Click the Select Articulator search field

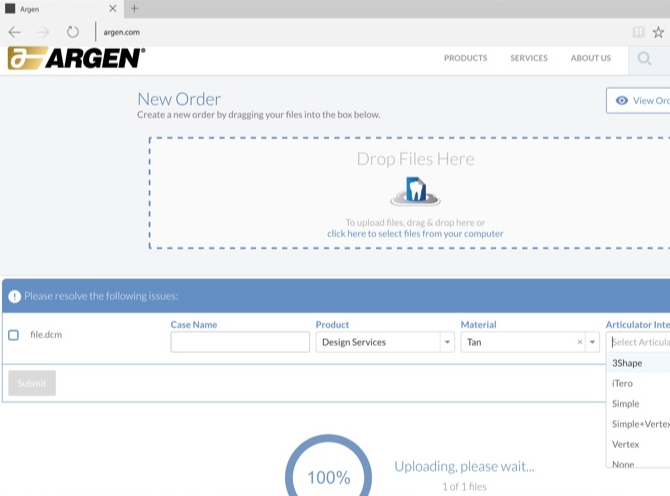(x=638, y=342)
